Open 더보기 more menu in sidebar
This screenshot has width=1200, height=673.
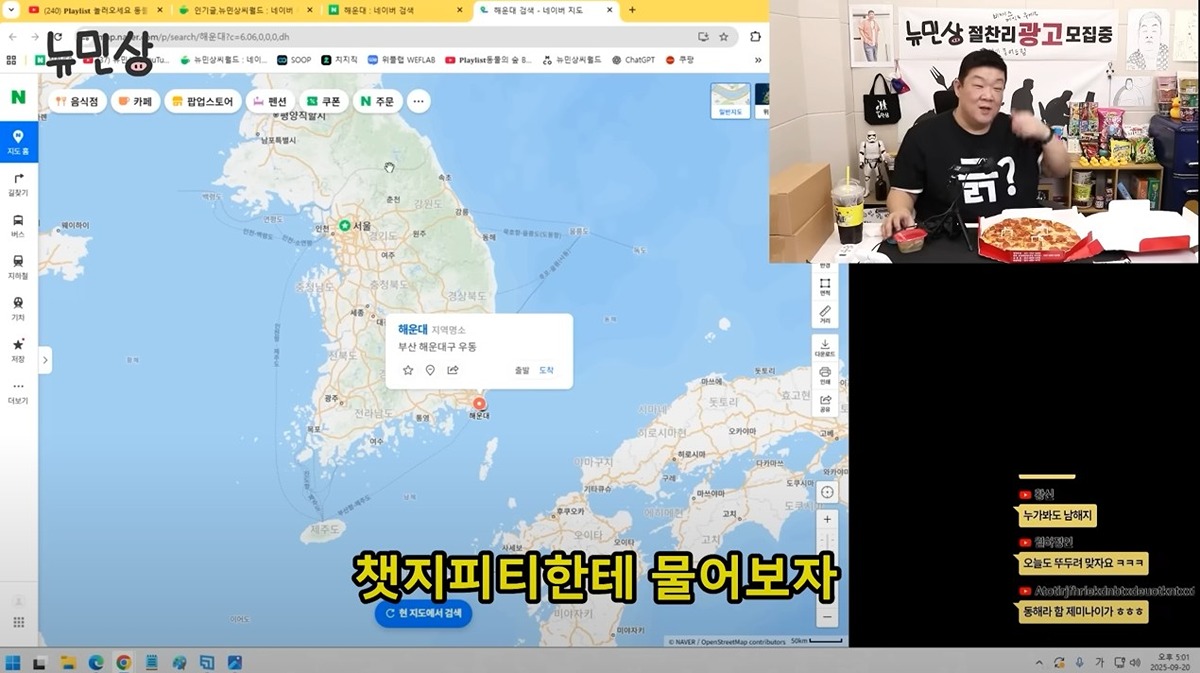point(18,391)
